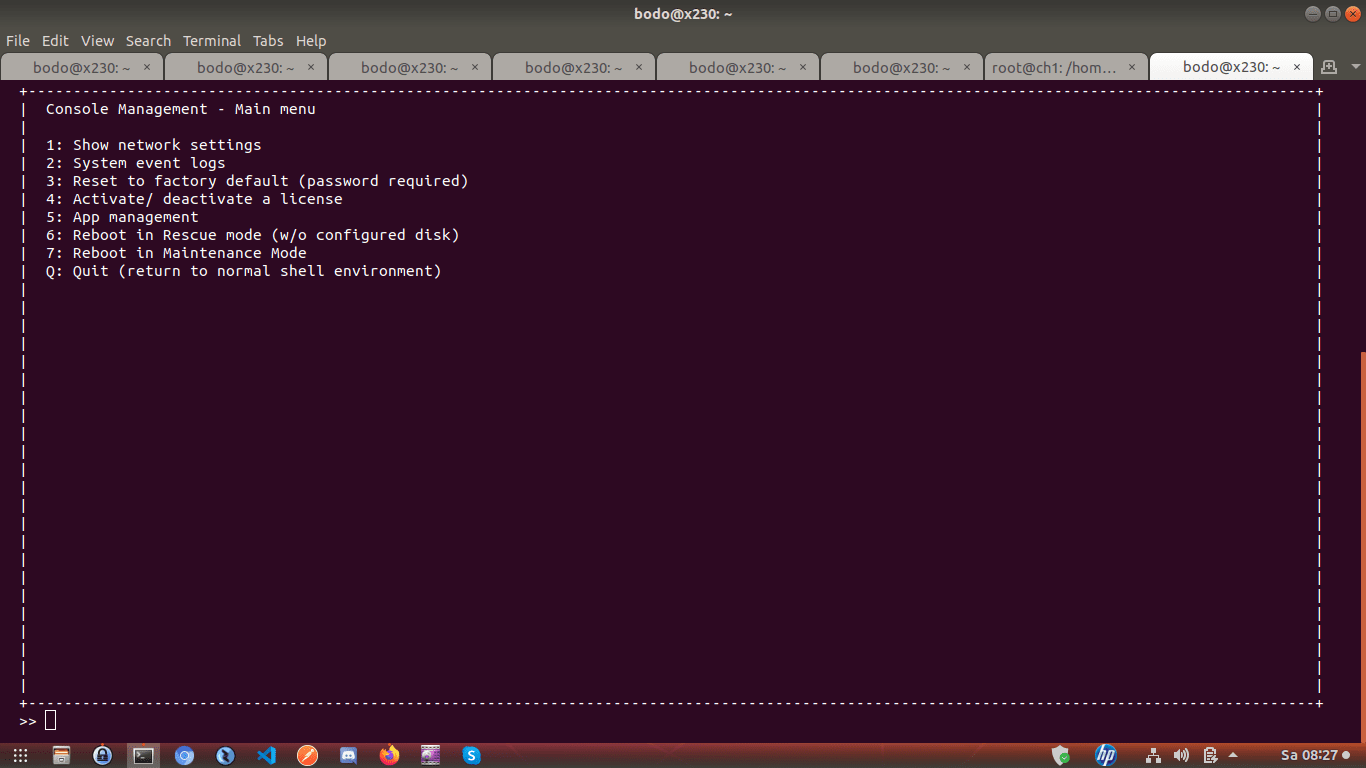Screen dimensions: 1366x768
Task: Click the HP tray icon
Action: 1106,755
